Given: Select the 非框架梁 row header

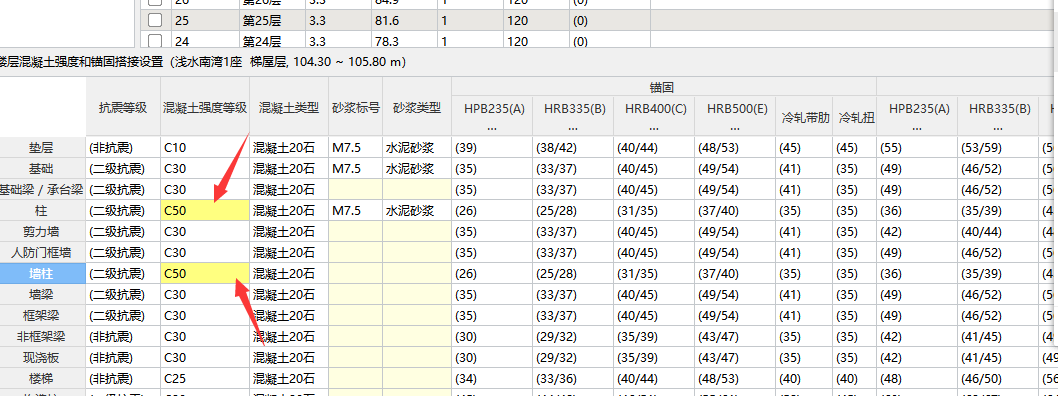Looking at the screenshot, I should click(43, 336).
